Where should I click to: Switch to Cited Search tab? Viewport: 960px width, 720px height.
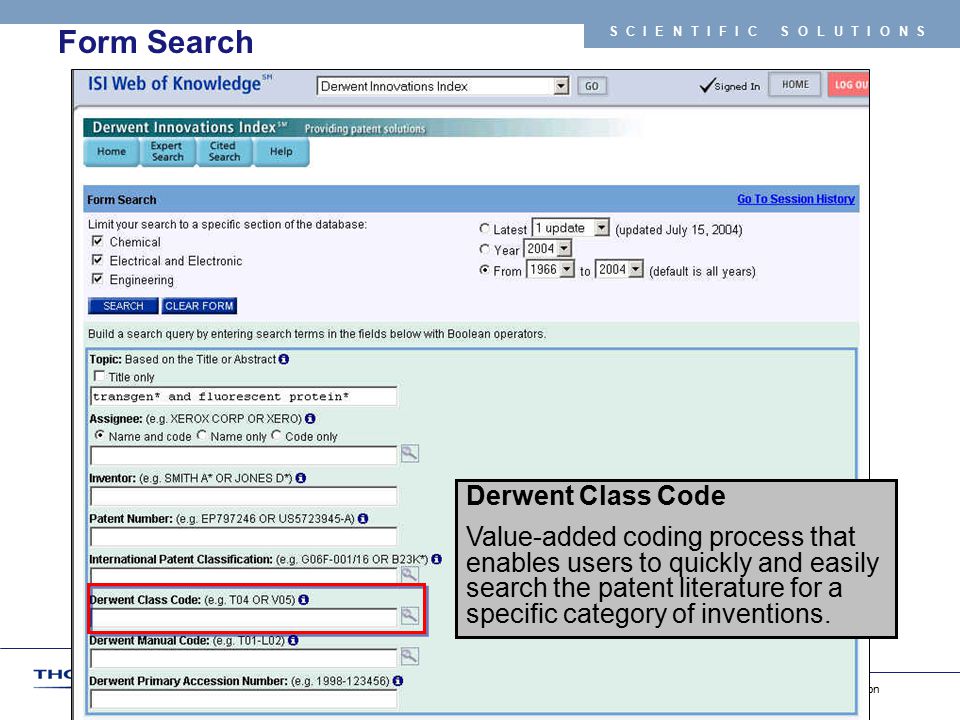point(224,152)
